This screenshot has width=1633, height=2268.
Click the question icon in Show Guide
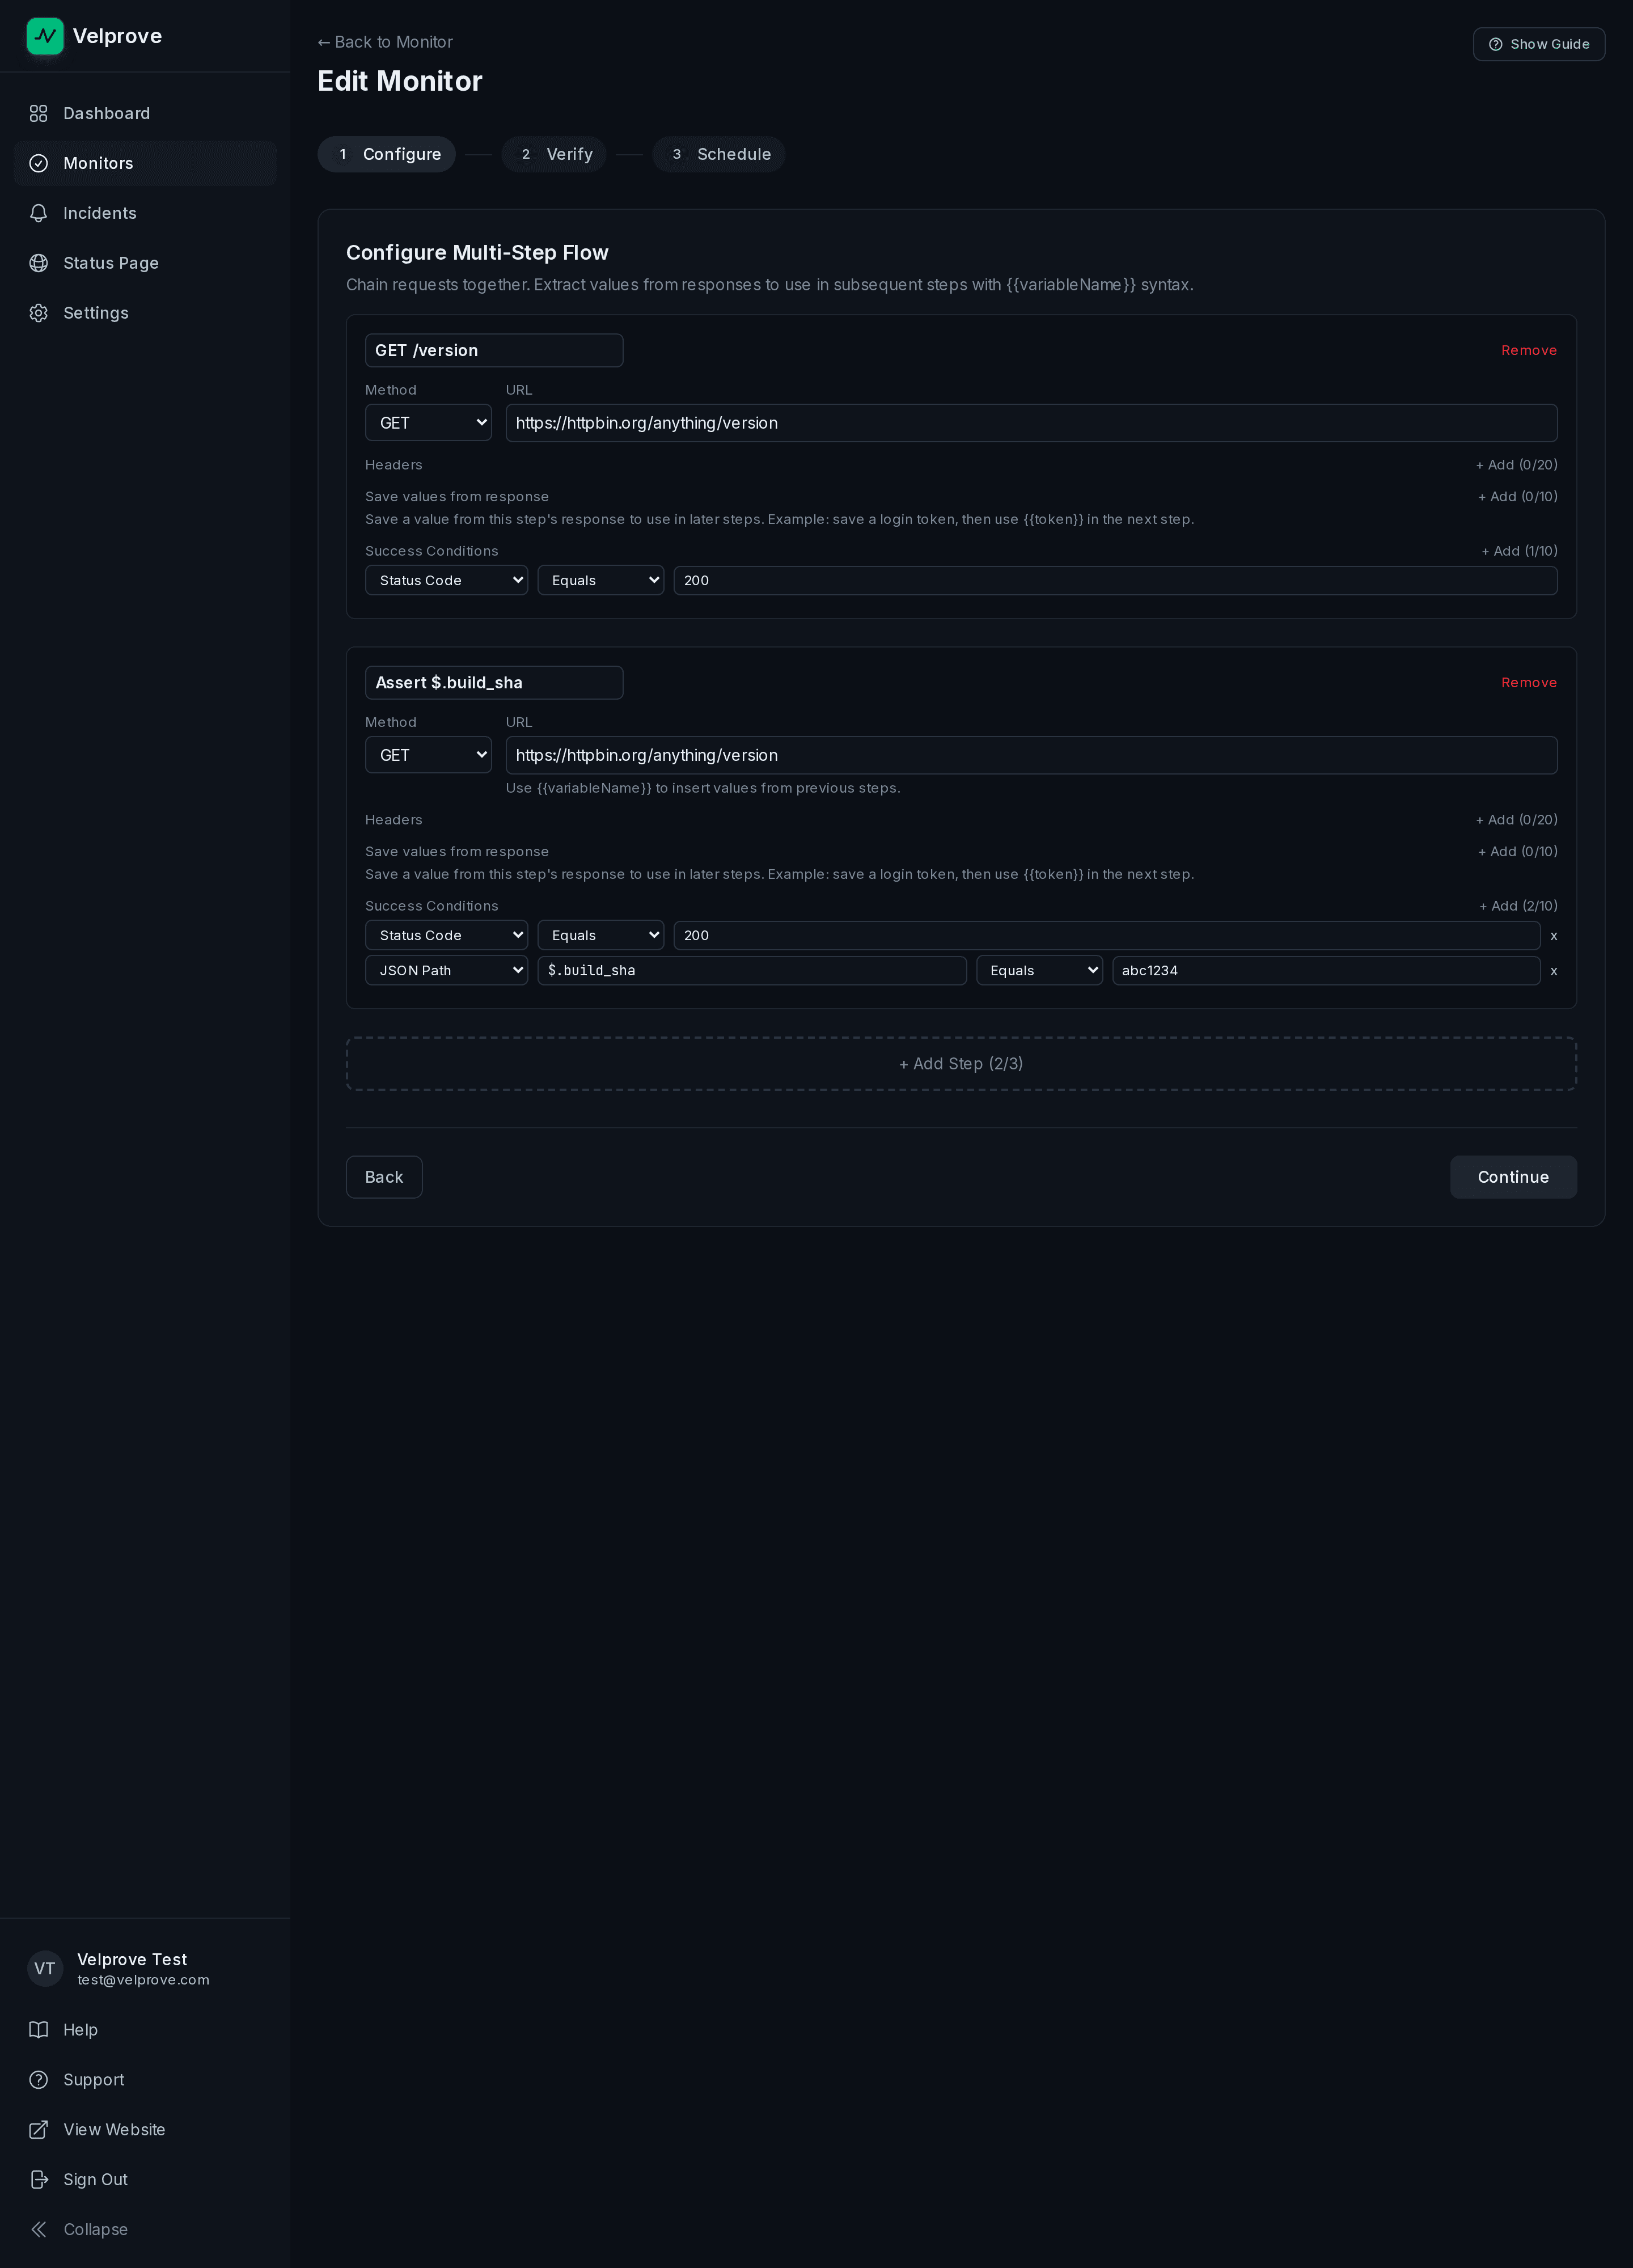1496,45
